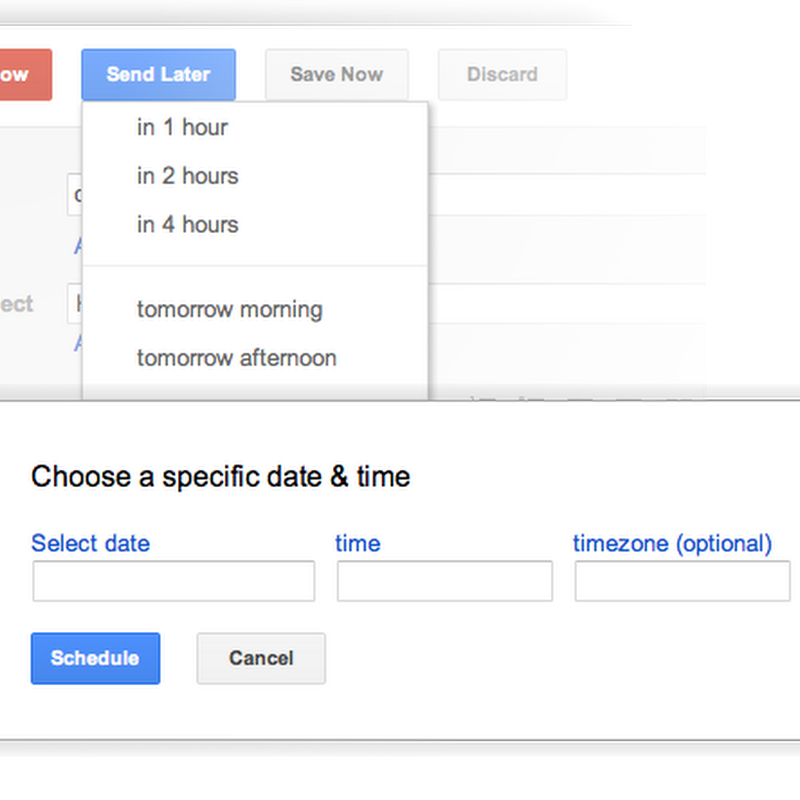Choose 'tomorrow afternoon' menu entry
Screen dimensions: 800x800
[236, 358]
